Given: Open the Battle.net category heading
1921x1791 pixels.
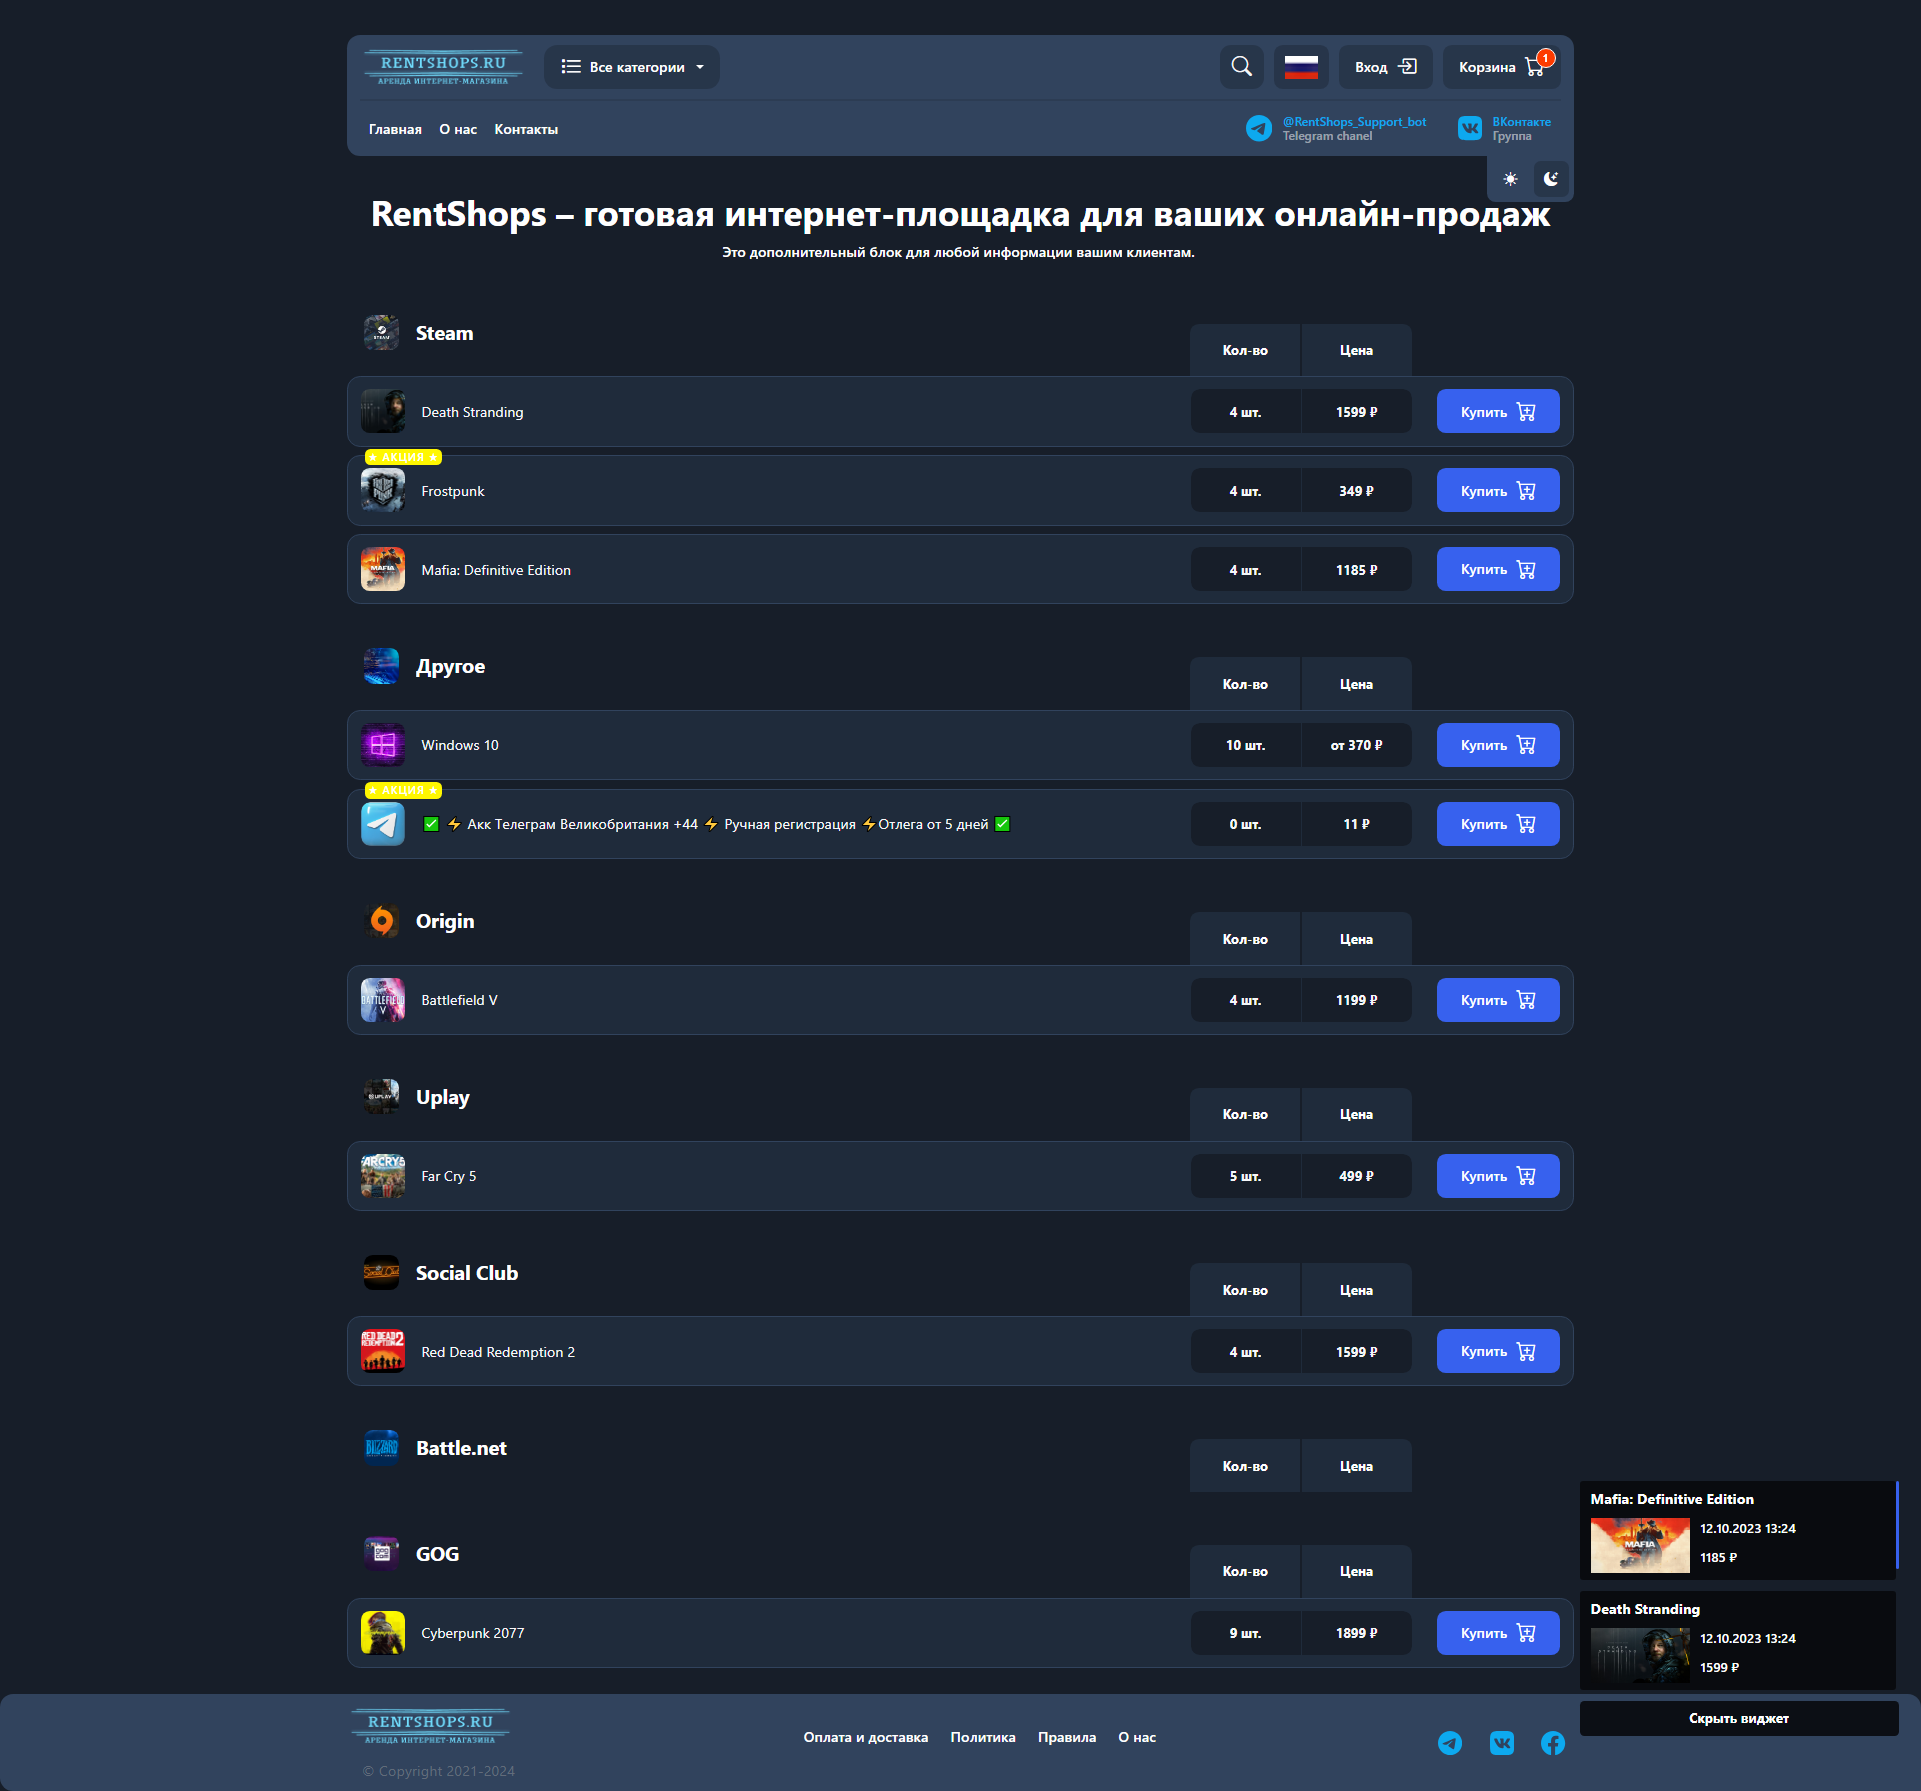Looking at the screenshot, I should pyautogui.click(x=461, y=1448).
